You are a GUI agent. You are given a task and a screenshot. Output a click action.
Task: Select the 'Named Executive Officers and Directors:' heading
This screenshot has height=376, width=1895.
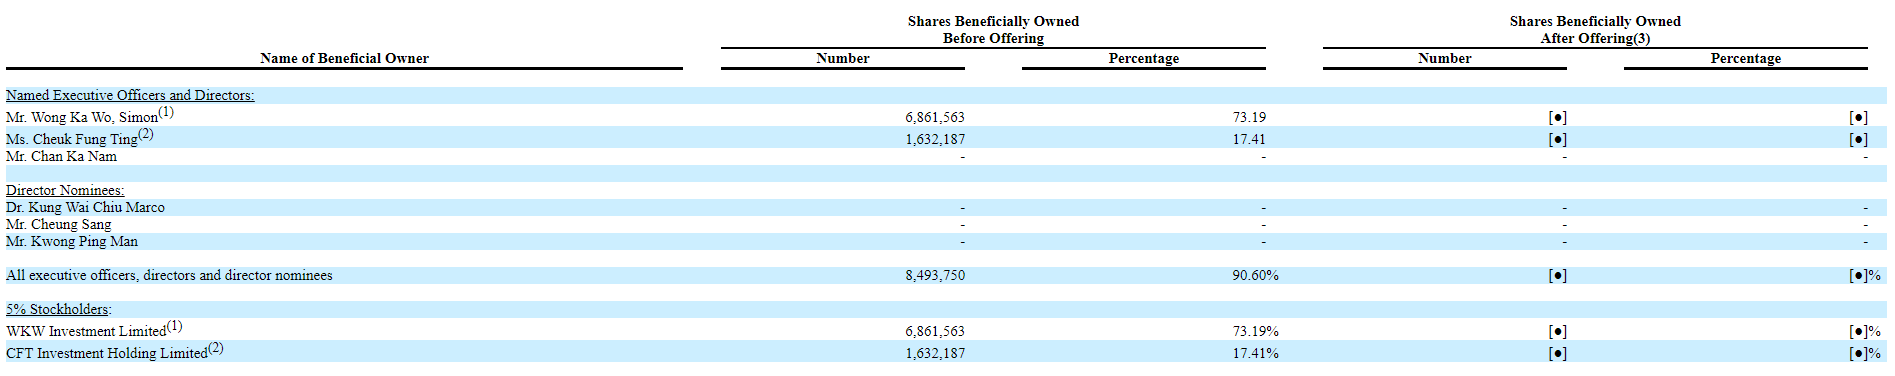(x=130, y=95)
